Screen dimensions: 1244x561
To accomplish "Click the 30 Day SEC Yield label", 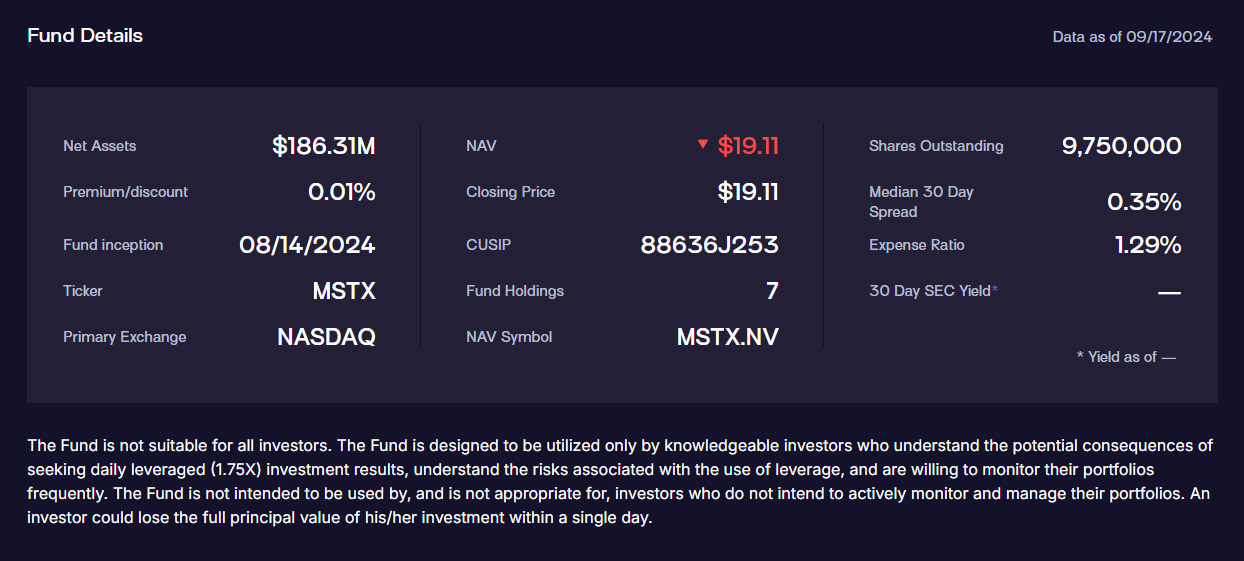I will click(x=930, y=291).
